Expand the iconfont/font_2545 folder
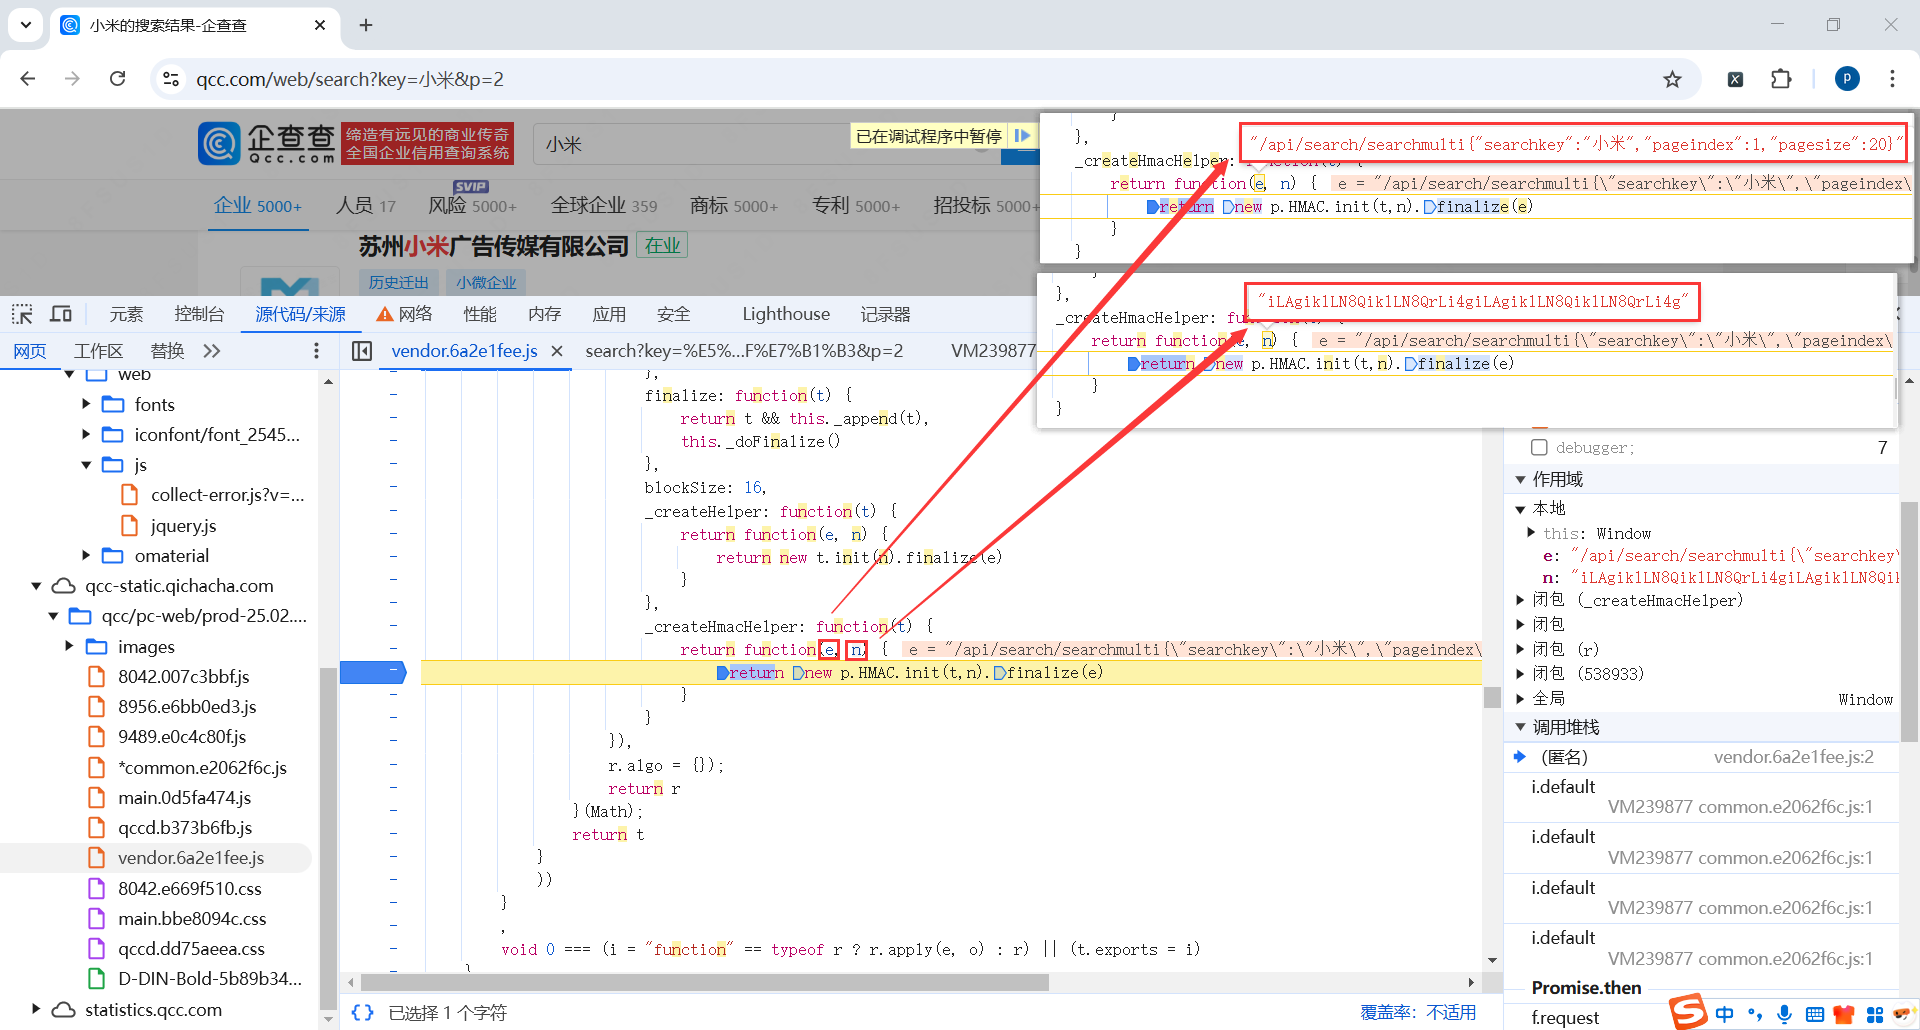1920x1030 pixels. (86, 434)
